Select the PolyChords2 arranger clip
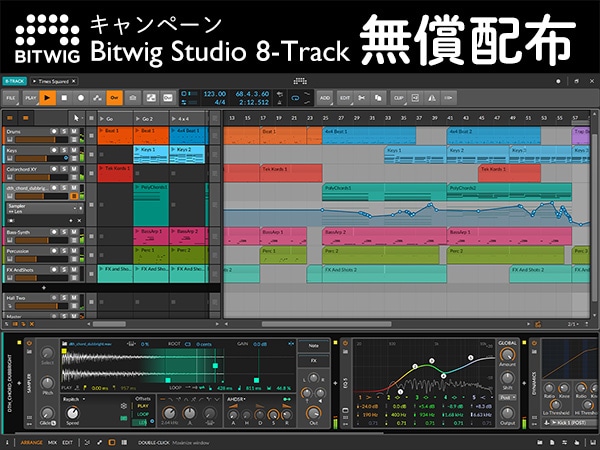Image resolution: width=600 pixels, height=450 pixels. point(509,192)
